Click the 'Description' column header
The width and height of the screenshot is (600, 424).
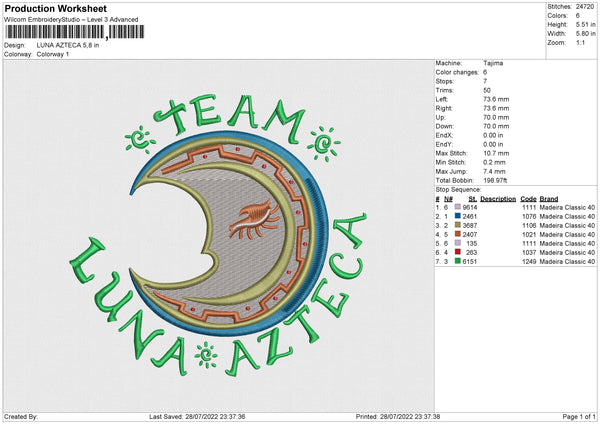(x=498, y=199)
